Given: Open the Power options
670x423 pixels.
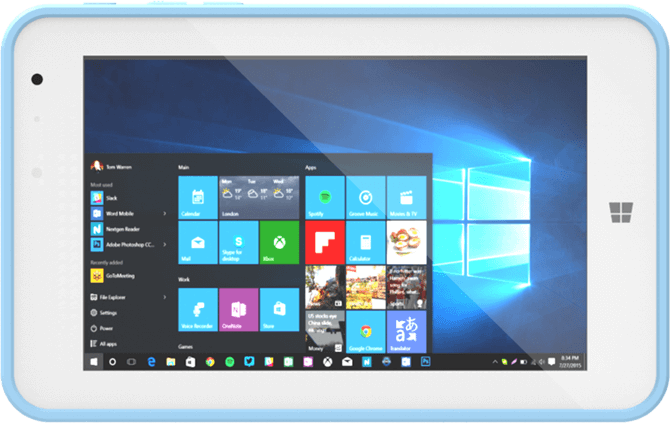Looking at the screenshot, I should coord(102,328).
